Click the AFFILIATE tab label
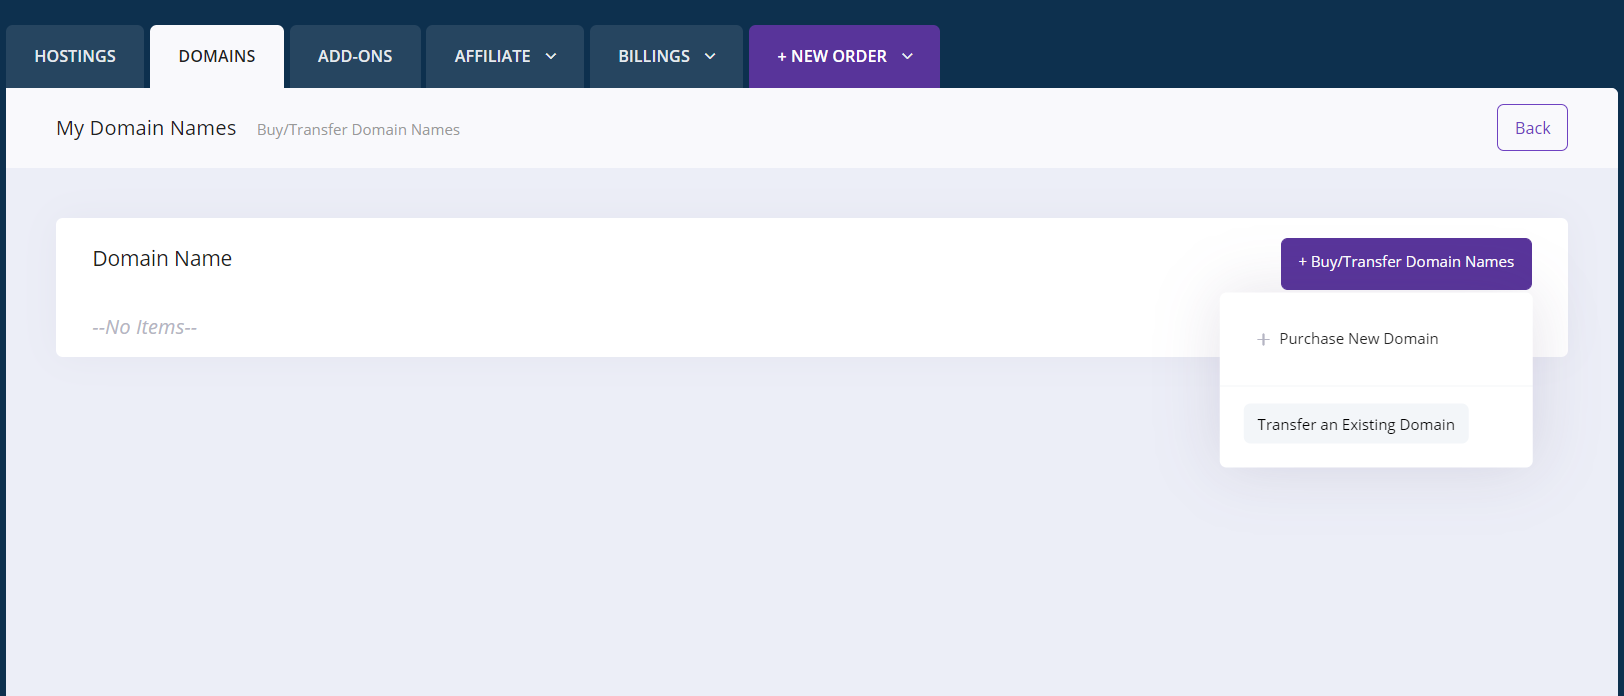1624x696 pixels. tap(492, 56)
